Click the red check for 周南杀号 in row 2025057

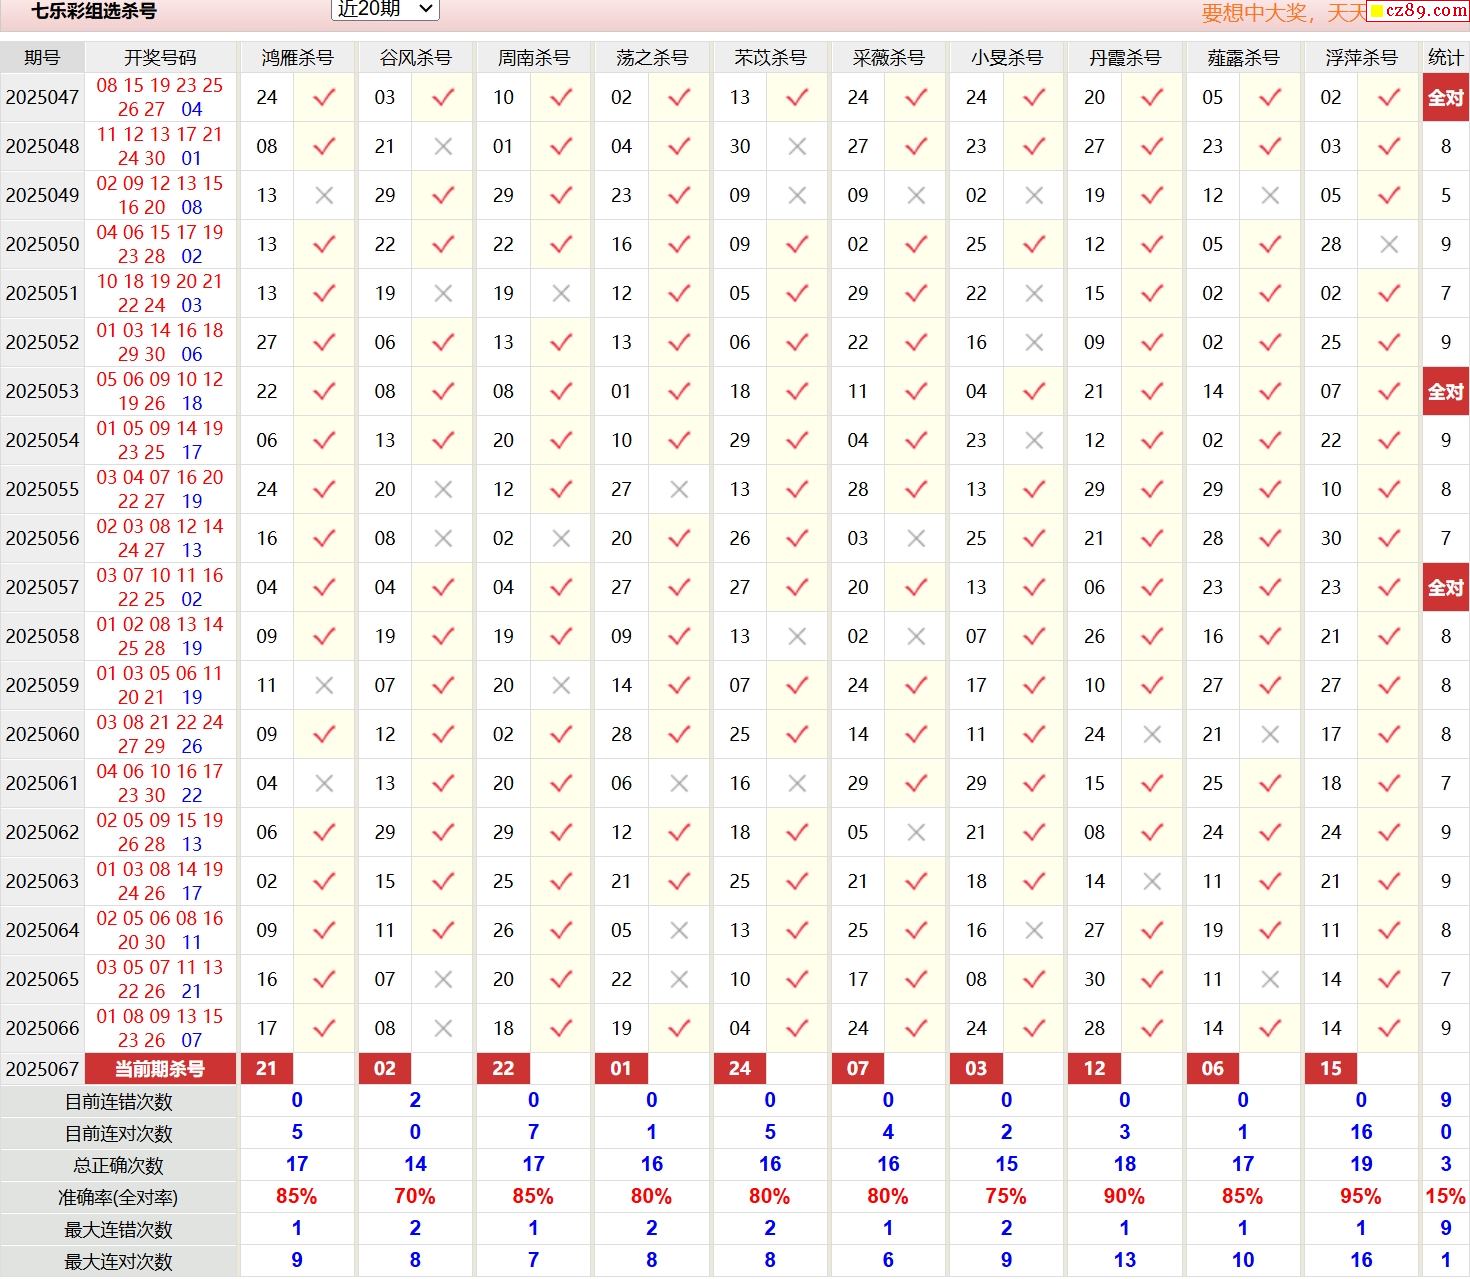[561, 588]
